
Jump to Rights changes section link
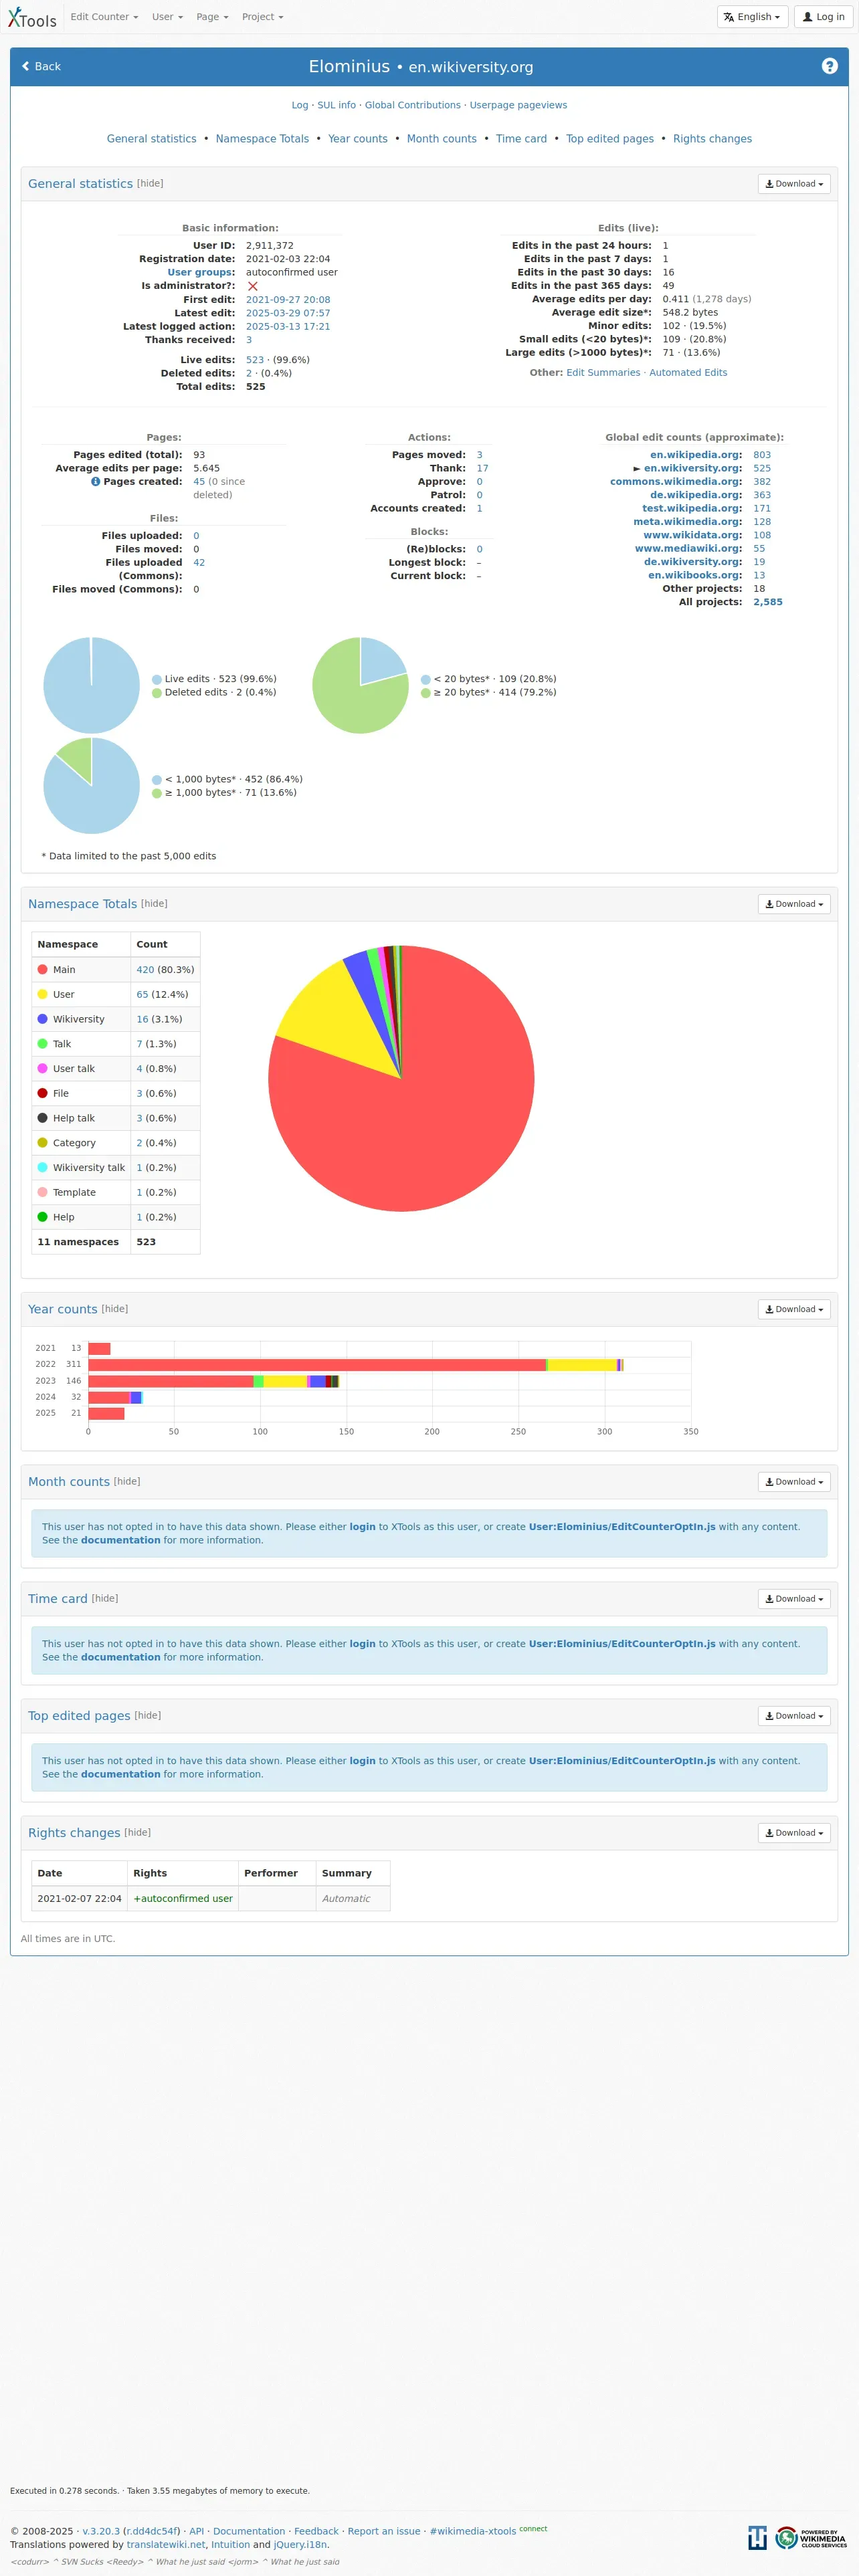click(x=712, y=139)
